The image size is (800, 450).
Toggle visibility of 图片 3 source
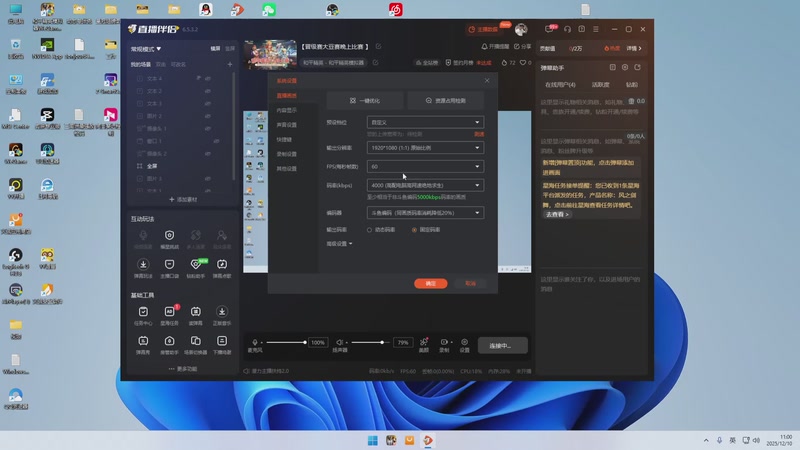click(x=208, y=179)
